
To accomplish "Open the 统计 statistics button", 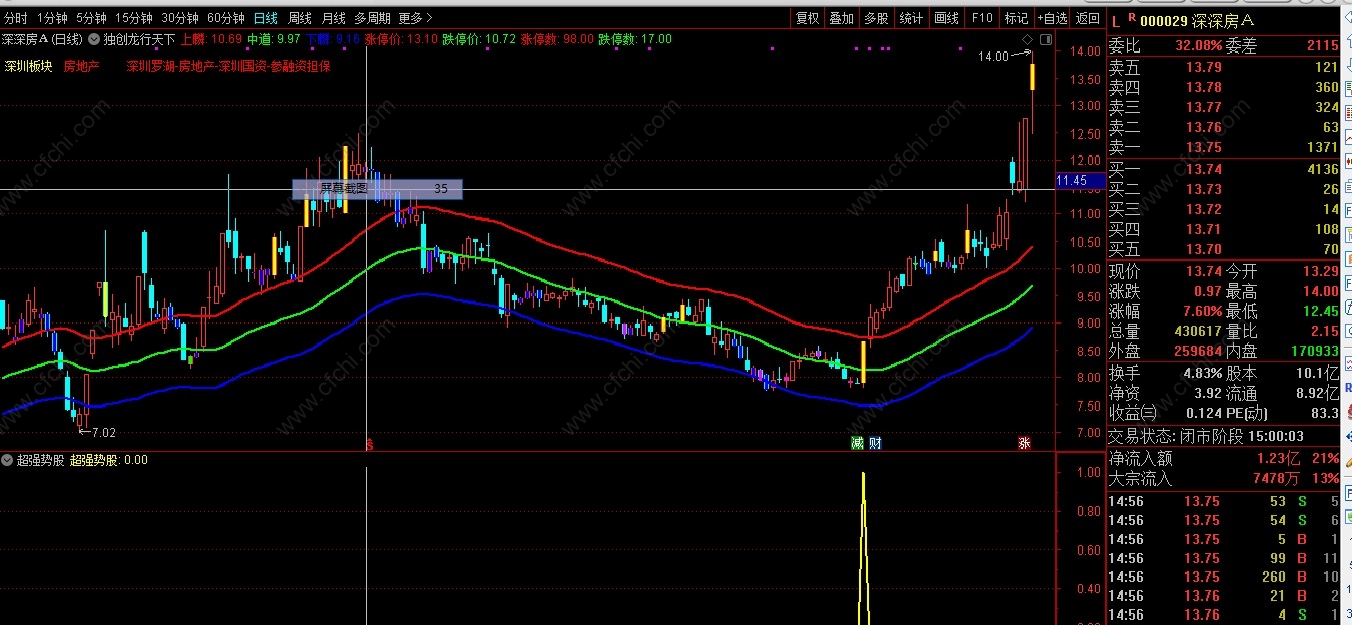I will [x=911, y=18].
